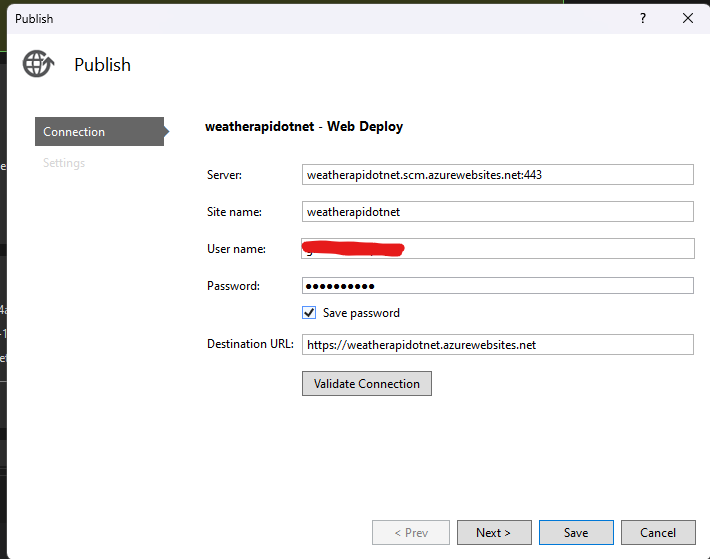The width and height of the screenshot is (710, 559).
Task: Click the Password input field
Action: 498,286
